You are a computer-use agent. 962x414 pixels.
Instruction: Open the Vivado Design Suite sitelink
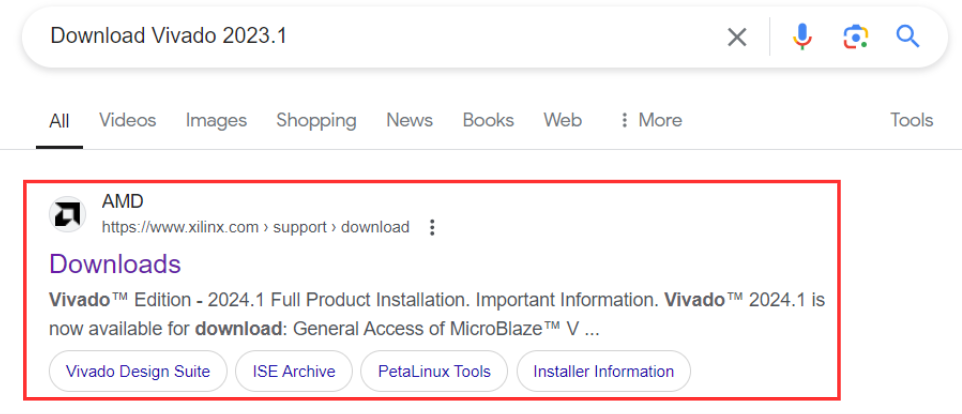pos(138,371)
